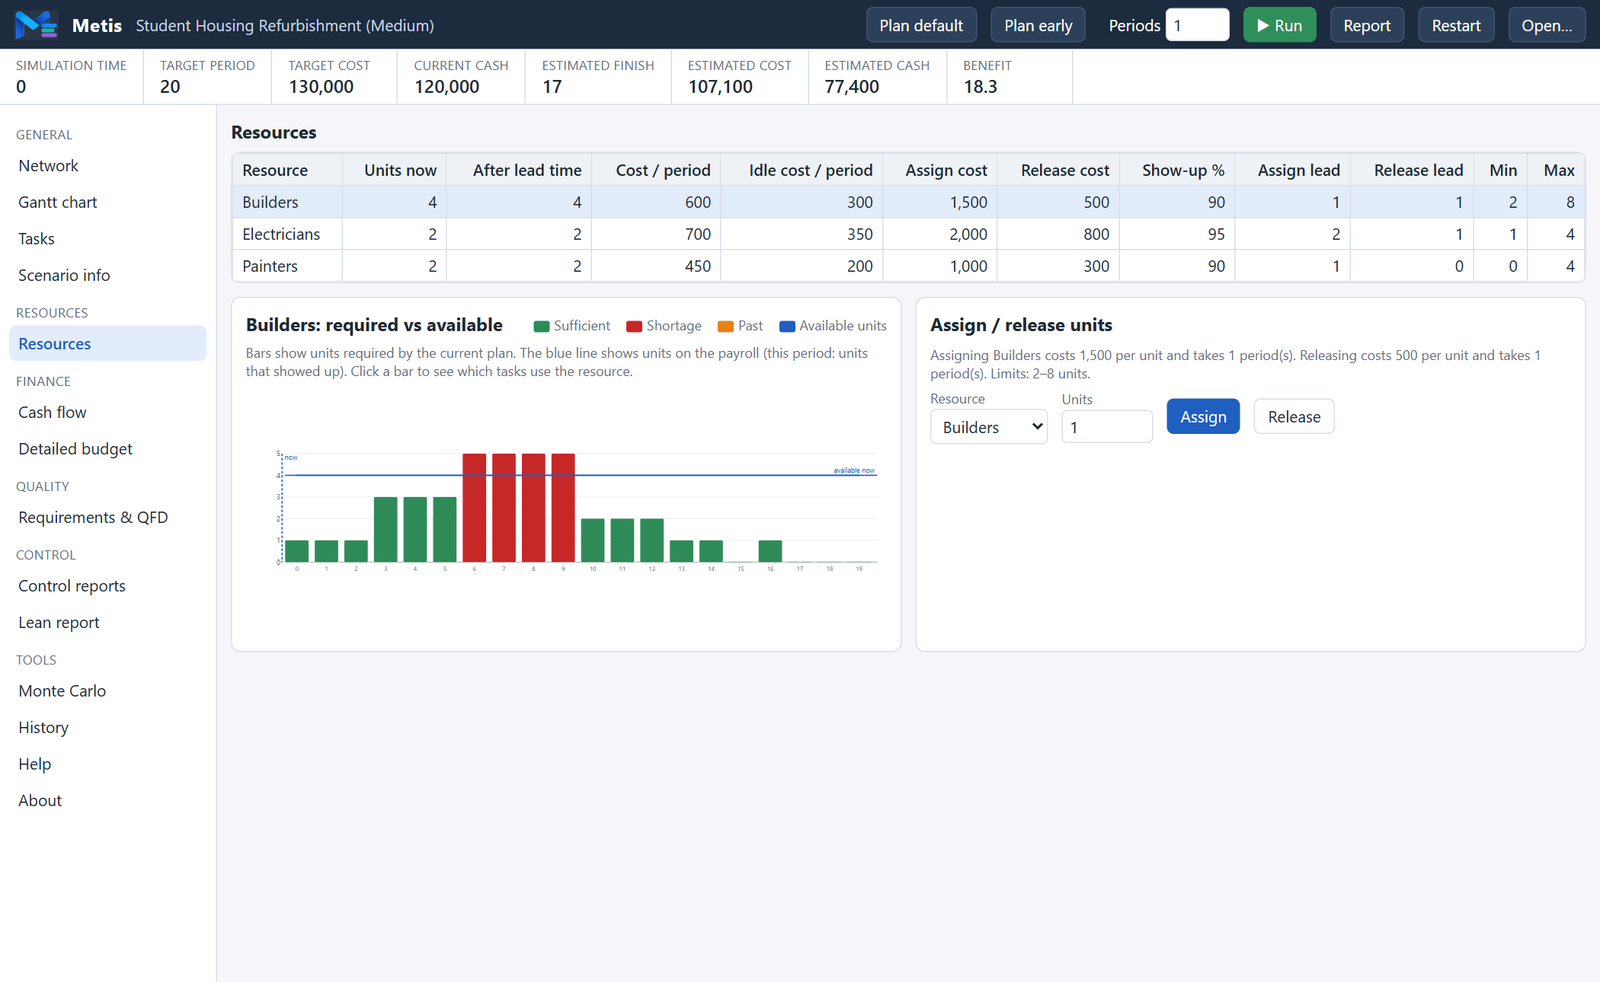
Task: Select the Electricians row in Resources table
Action: 908,234
